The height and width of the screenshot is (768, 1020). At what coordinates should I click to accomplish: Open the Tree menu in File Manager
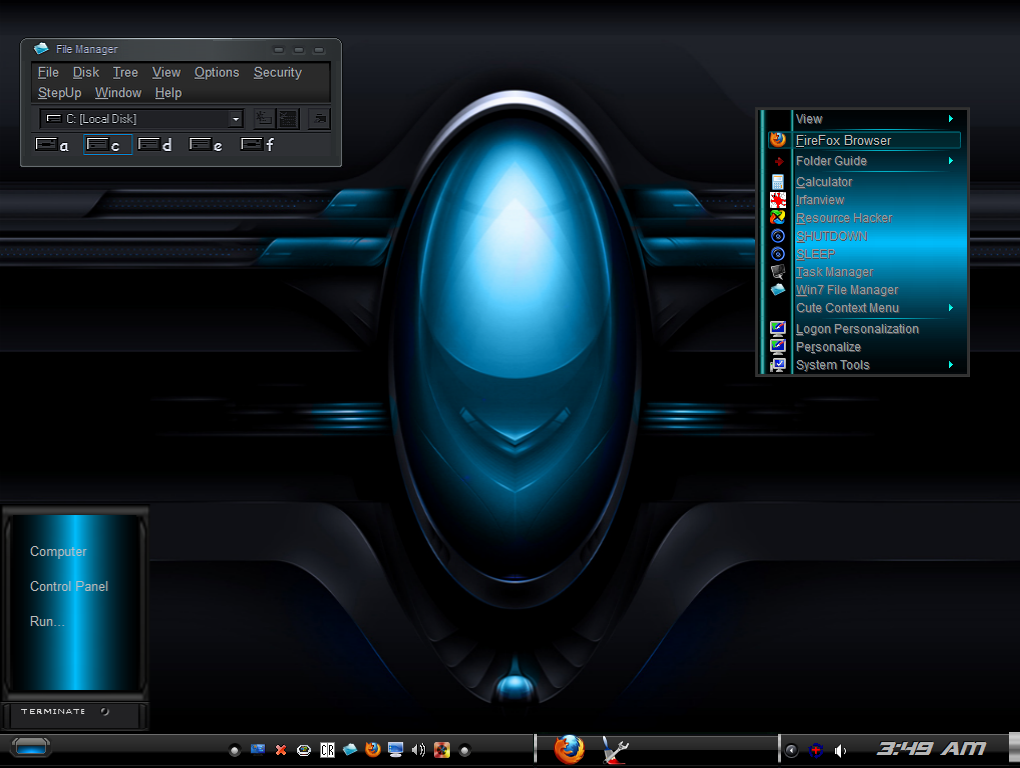click(x=125, y=72)
